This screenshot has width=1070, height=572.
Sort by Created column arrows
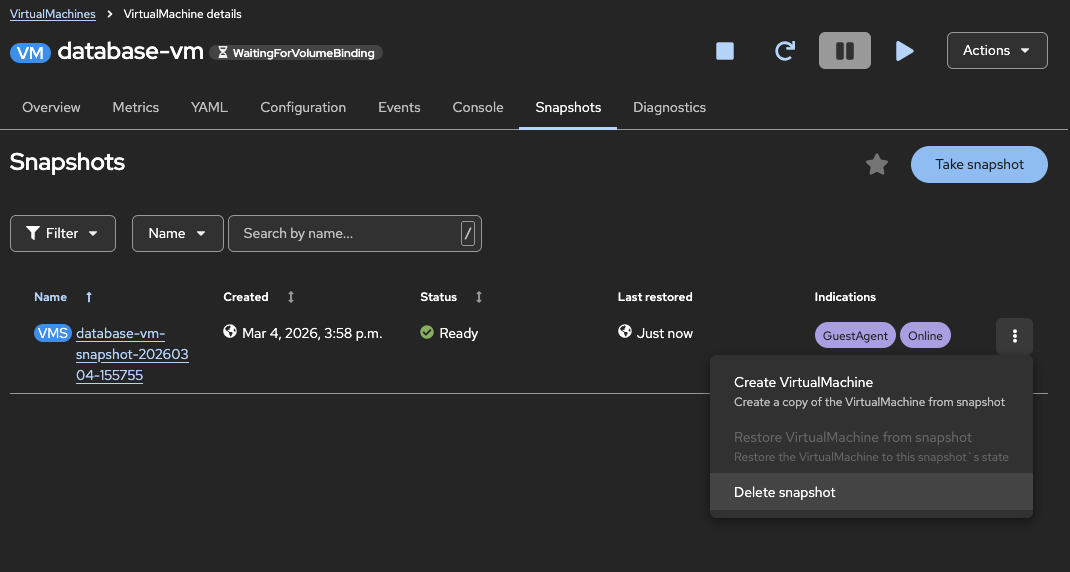tap(291, 297)
